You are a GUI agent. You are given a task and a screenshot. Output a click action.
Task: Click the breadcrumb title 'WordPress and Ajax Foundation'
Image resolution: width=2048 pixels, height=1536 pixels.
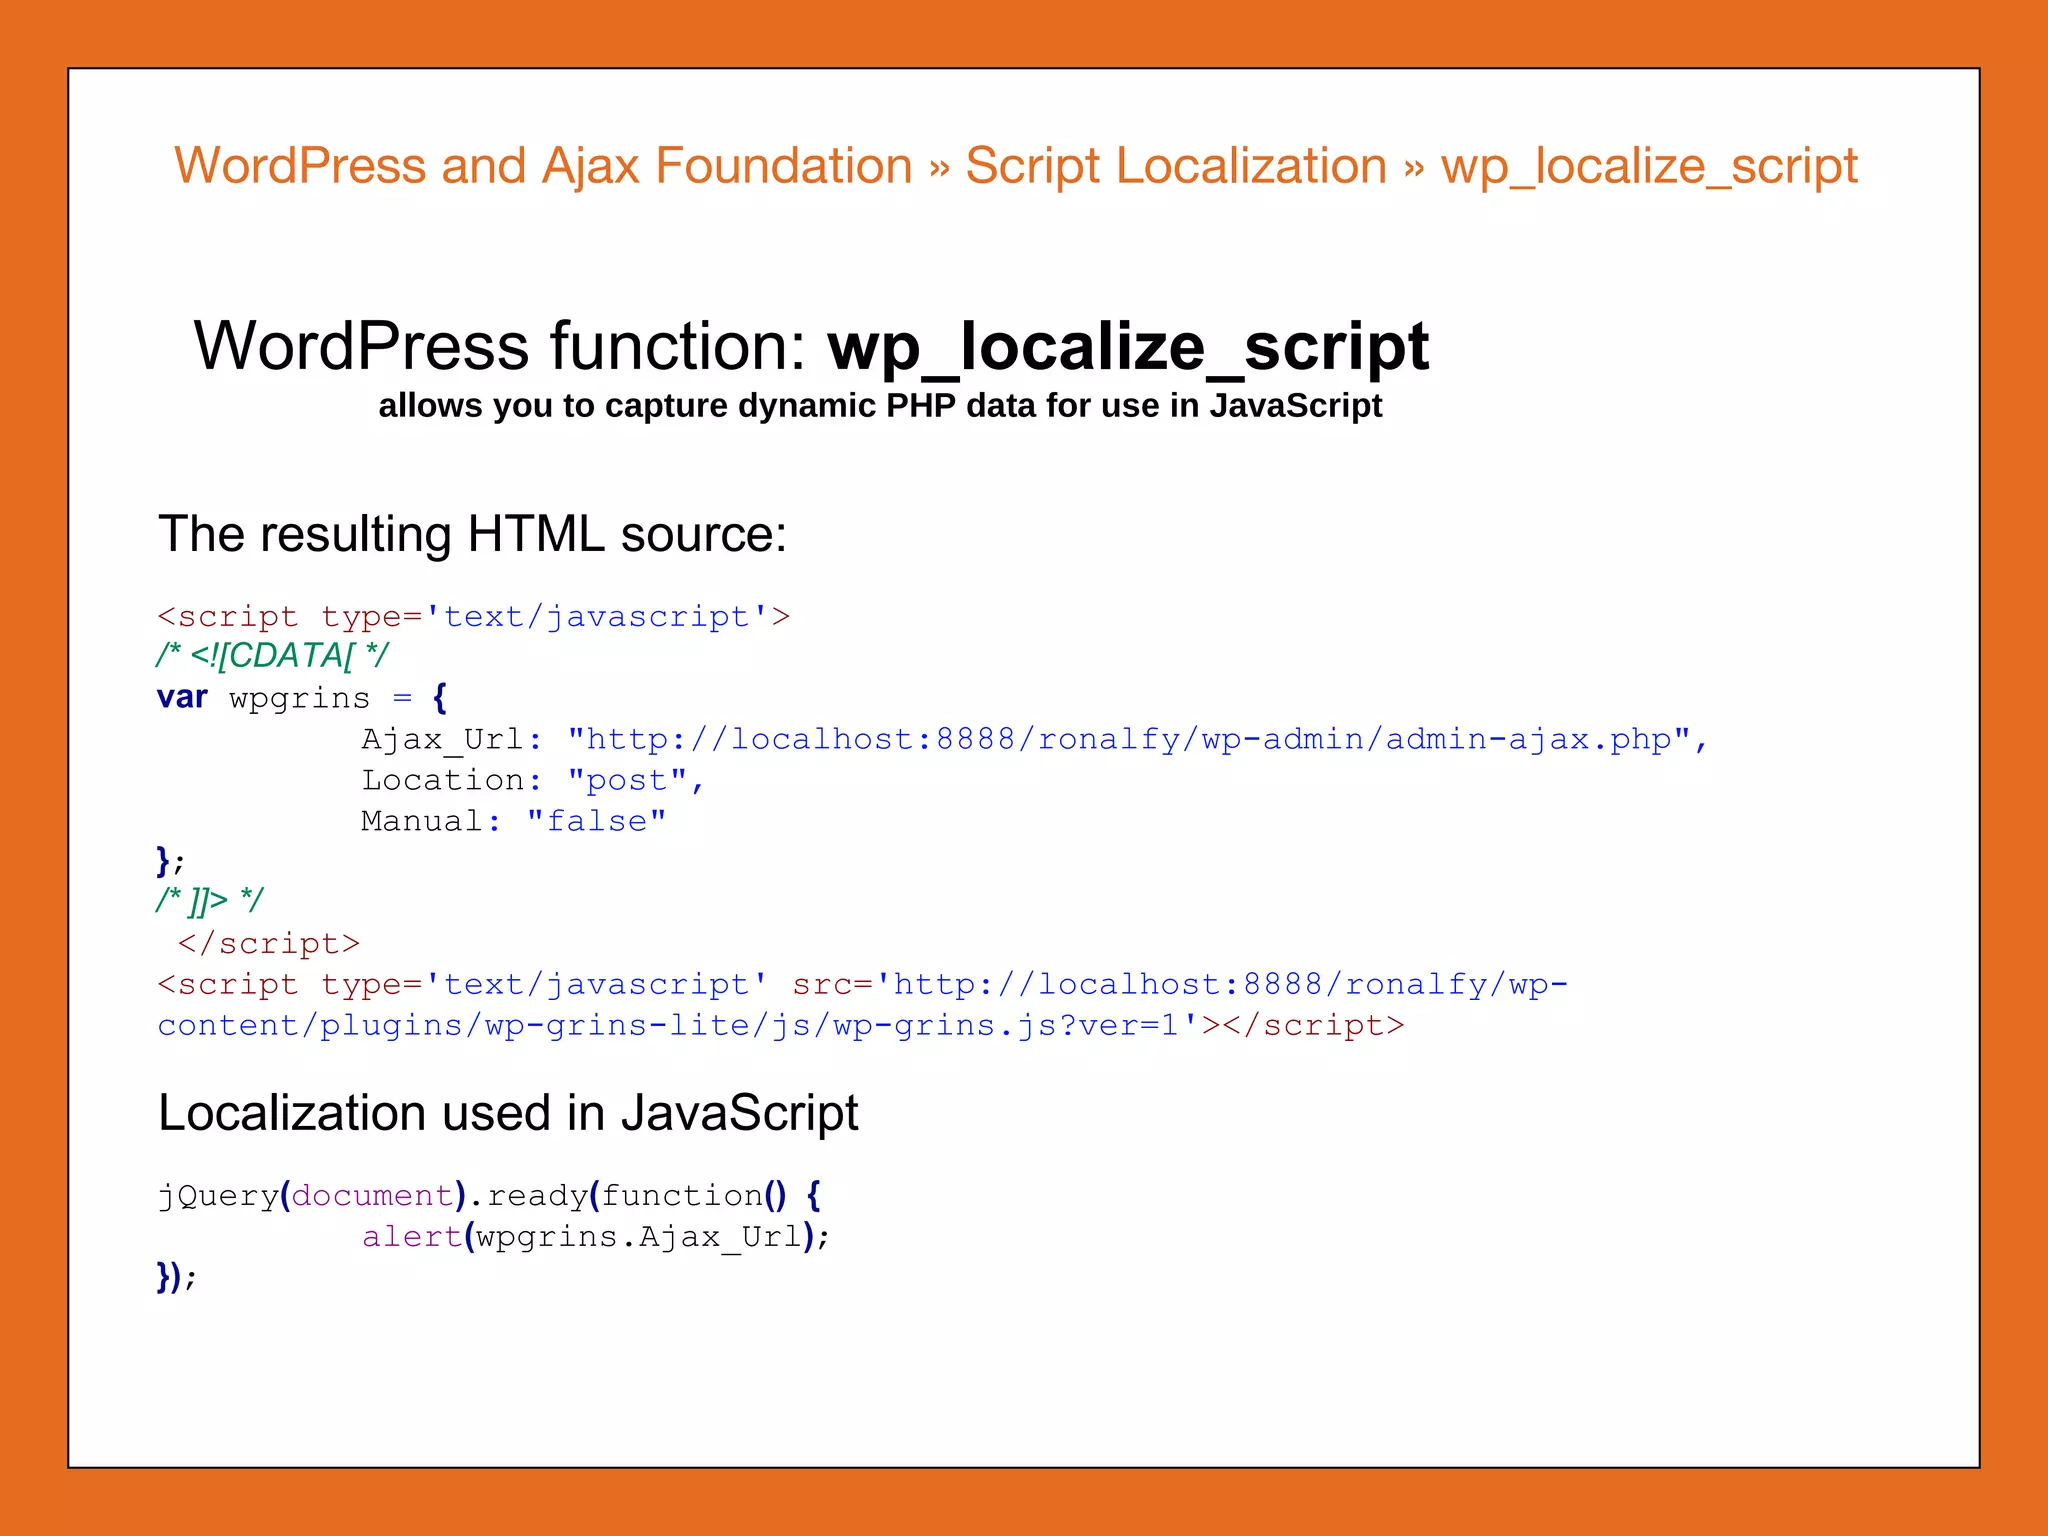[543, 166]
